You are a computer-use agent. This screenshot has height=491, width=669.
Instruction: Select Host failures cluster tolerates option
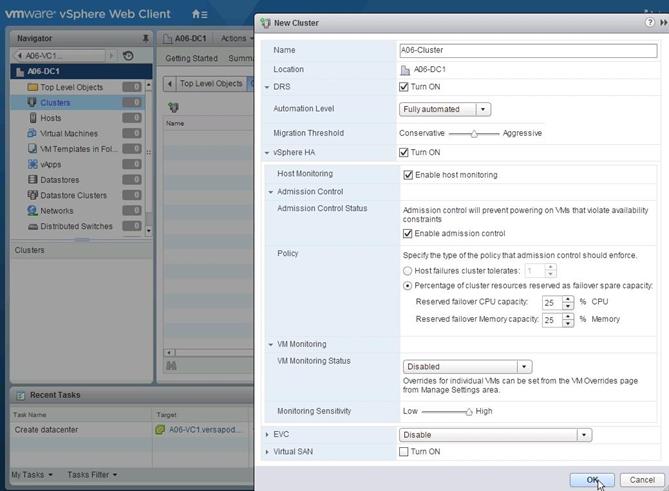click(x=407, y=271)
